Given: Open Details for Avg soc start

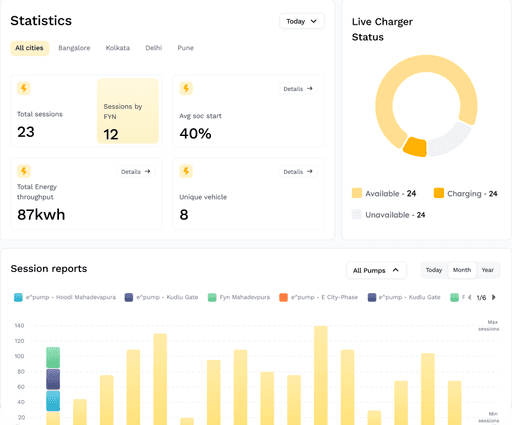Looking at the screenshot, I should [298, 89].
